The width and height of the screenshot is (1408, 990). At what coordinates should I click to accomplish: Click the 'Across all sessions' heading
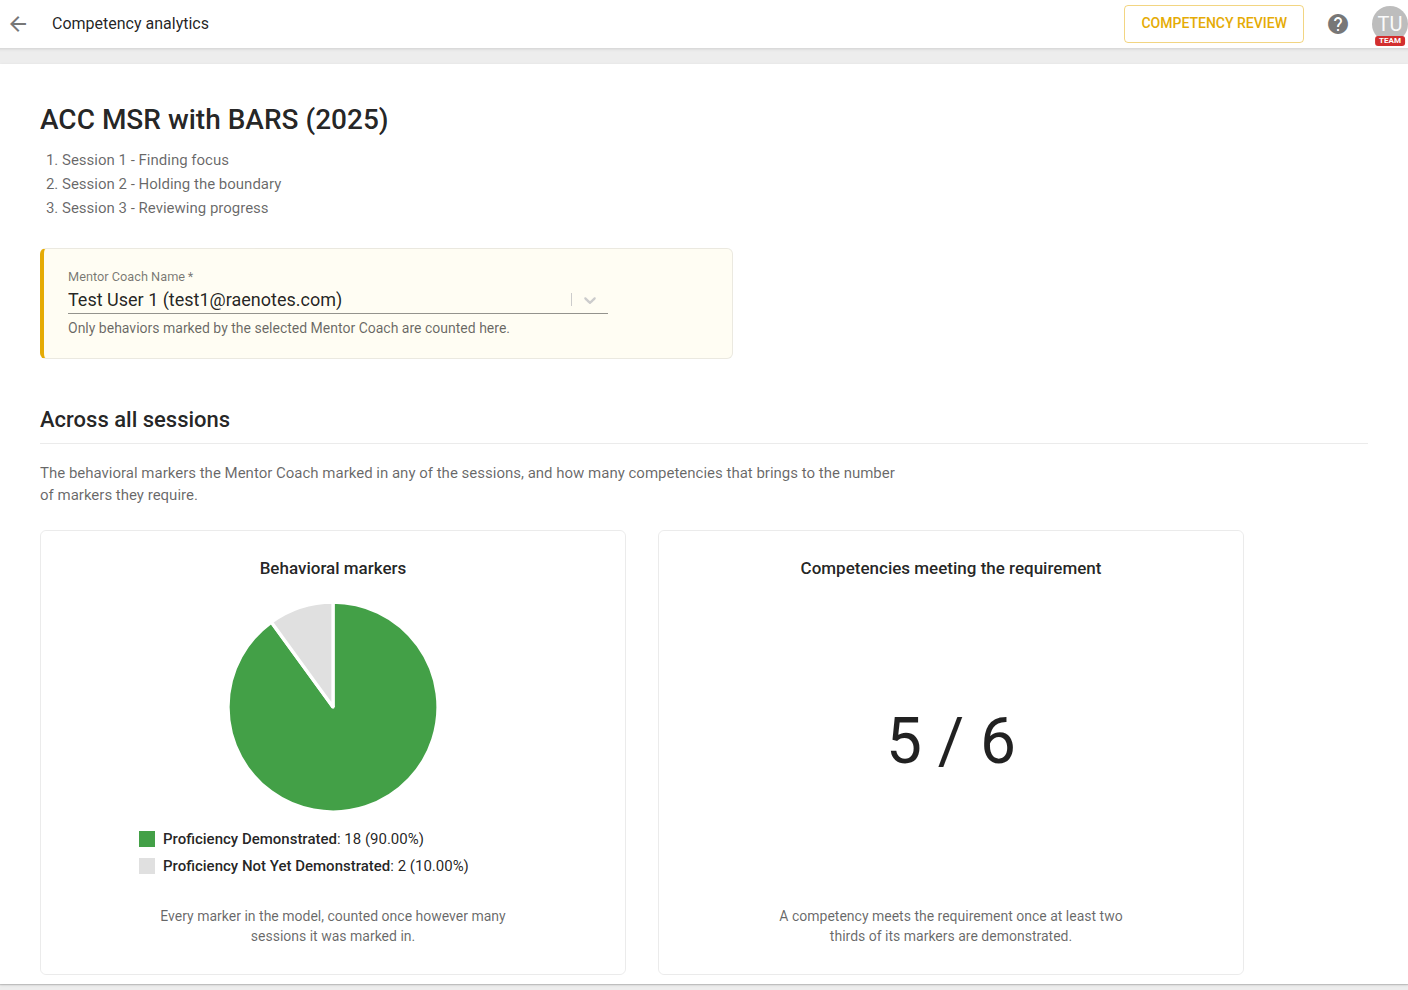(x=135, y=420)
